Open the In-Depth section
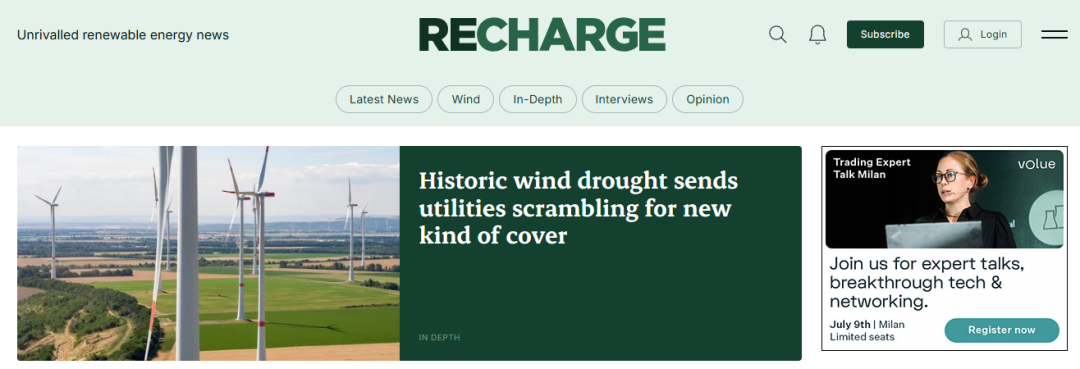Image resolution: width=1080 pixels, height=369 pixels. click(x=537, y=99)
